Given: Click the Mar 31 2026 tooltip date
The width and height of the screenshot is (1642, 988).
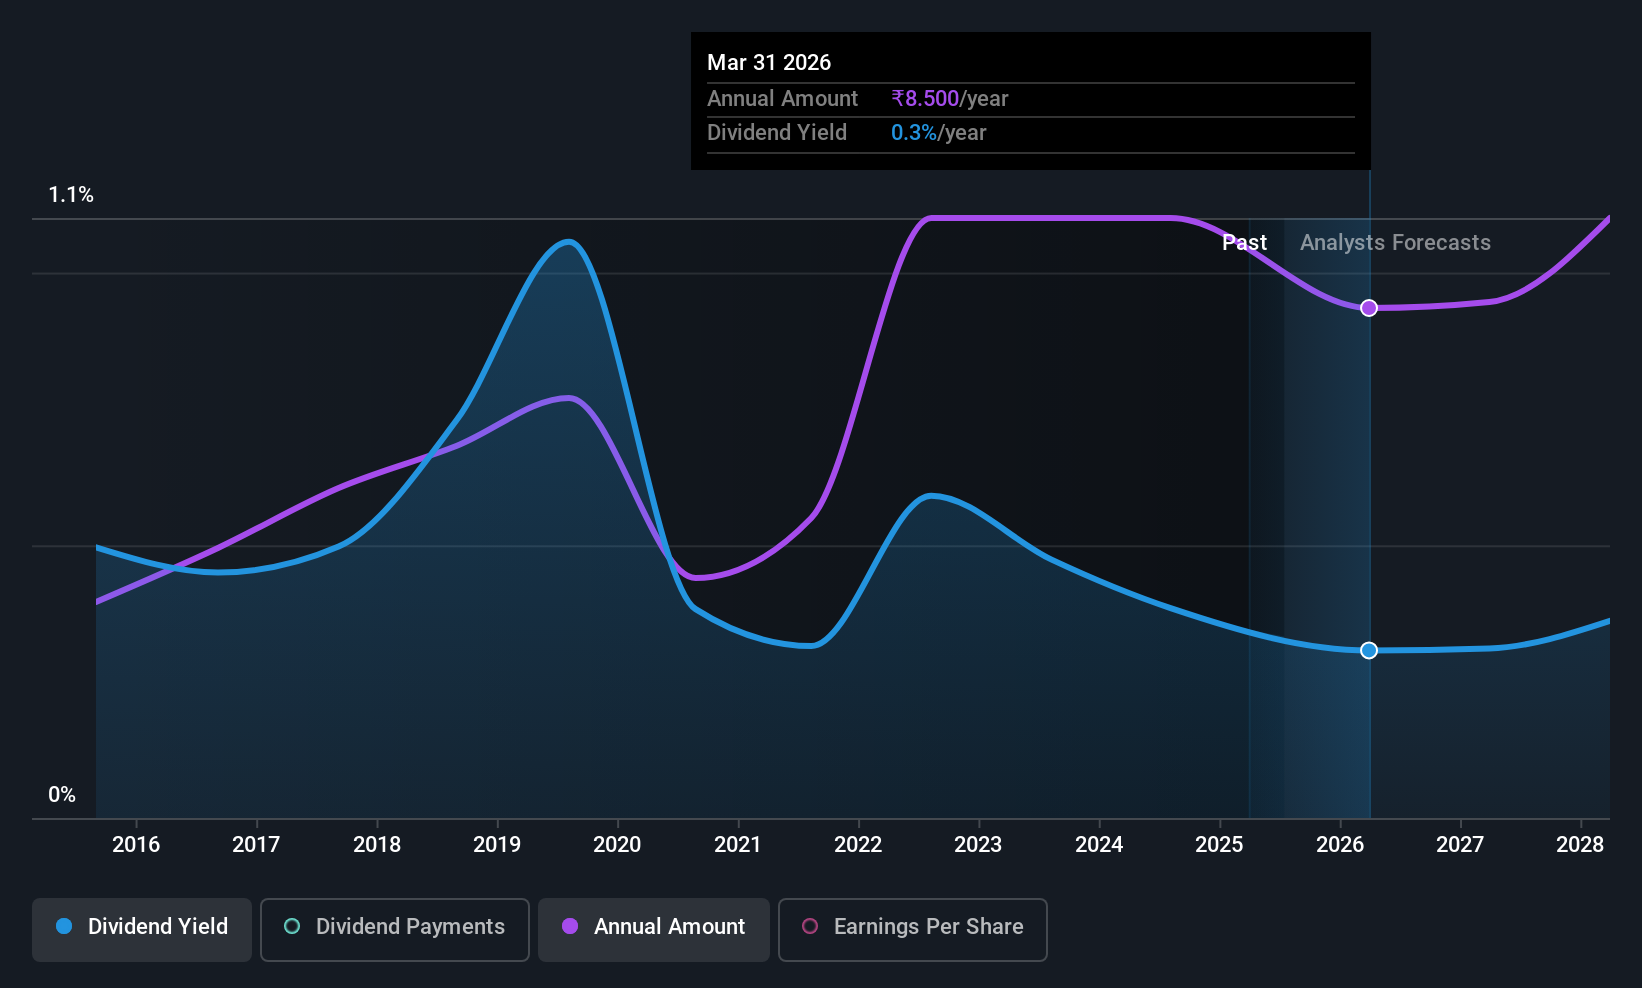Looking at the screenshot, I should [x=769, y=63].
